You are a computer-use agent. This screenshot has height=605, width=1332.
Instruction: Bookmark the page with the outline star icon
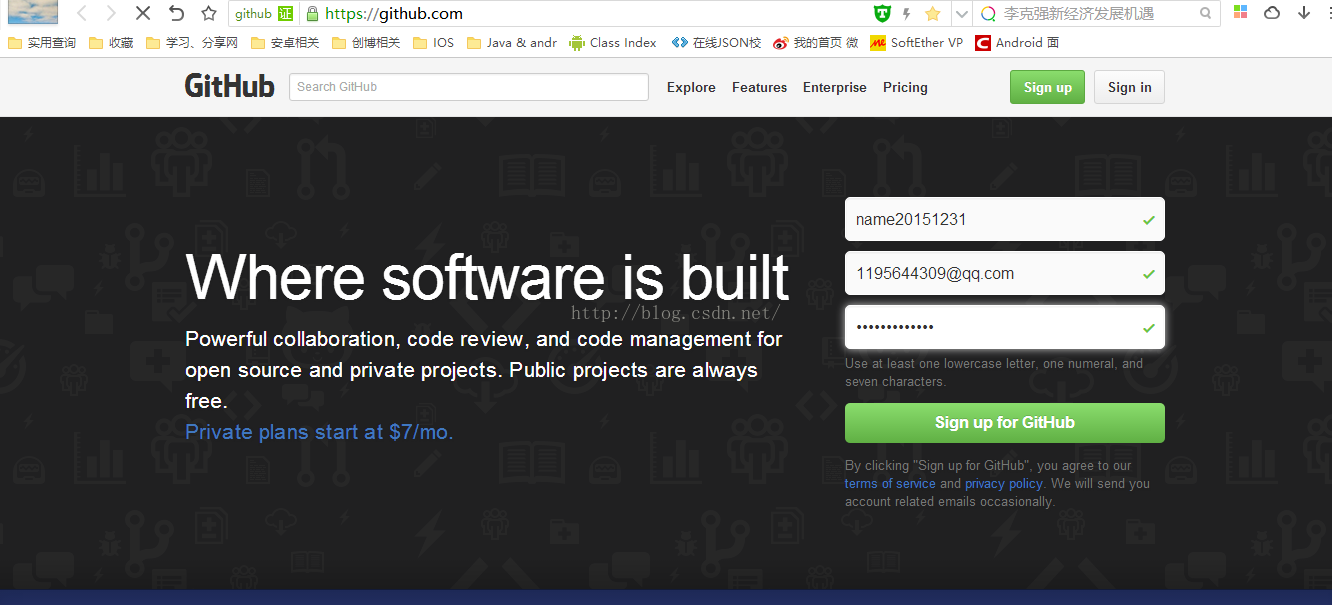(x=208, y=13)
